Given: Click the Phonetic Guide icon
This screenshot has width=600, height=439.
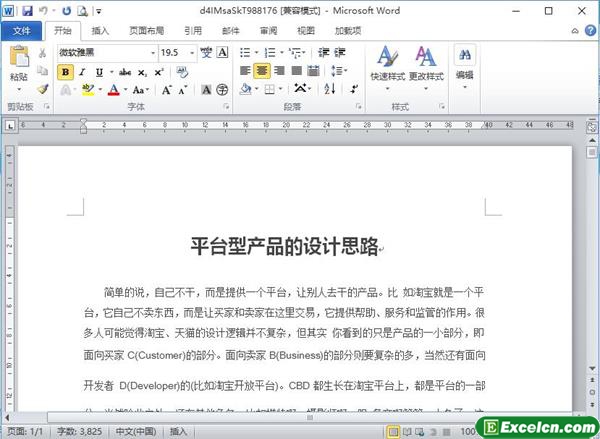Looking at the screenshot, I should point(206,52).
